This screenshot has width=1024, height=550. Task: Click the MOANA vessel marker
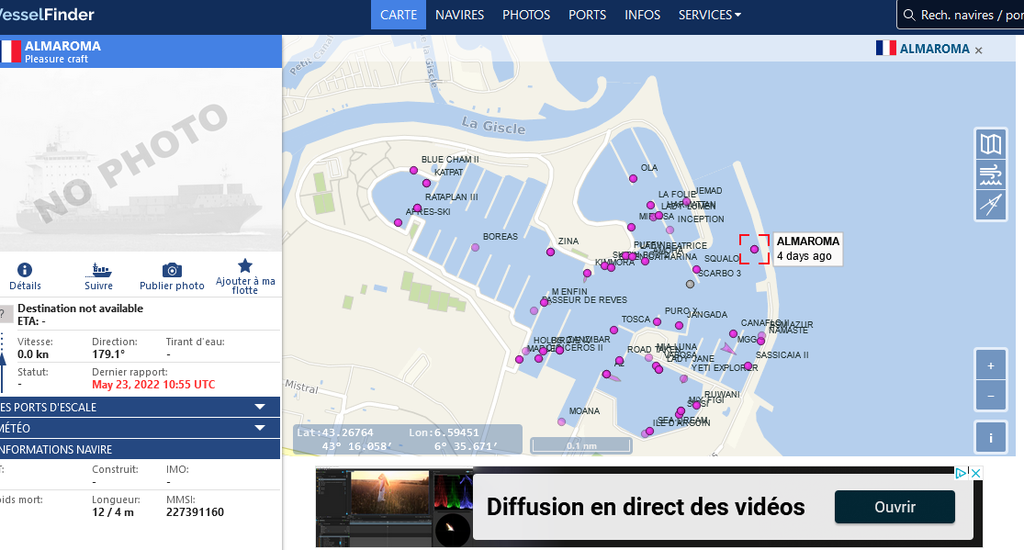coord(562,421)
